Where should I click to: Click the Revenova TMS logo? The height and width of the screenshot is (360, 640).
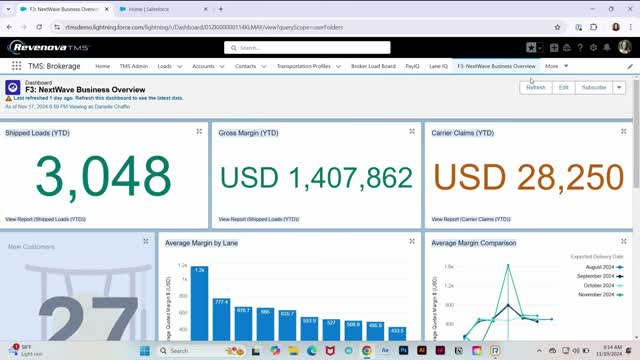tap(48, 47)
